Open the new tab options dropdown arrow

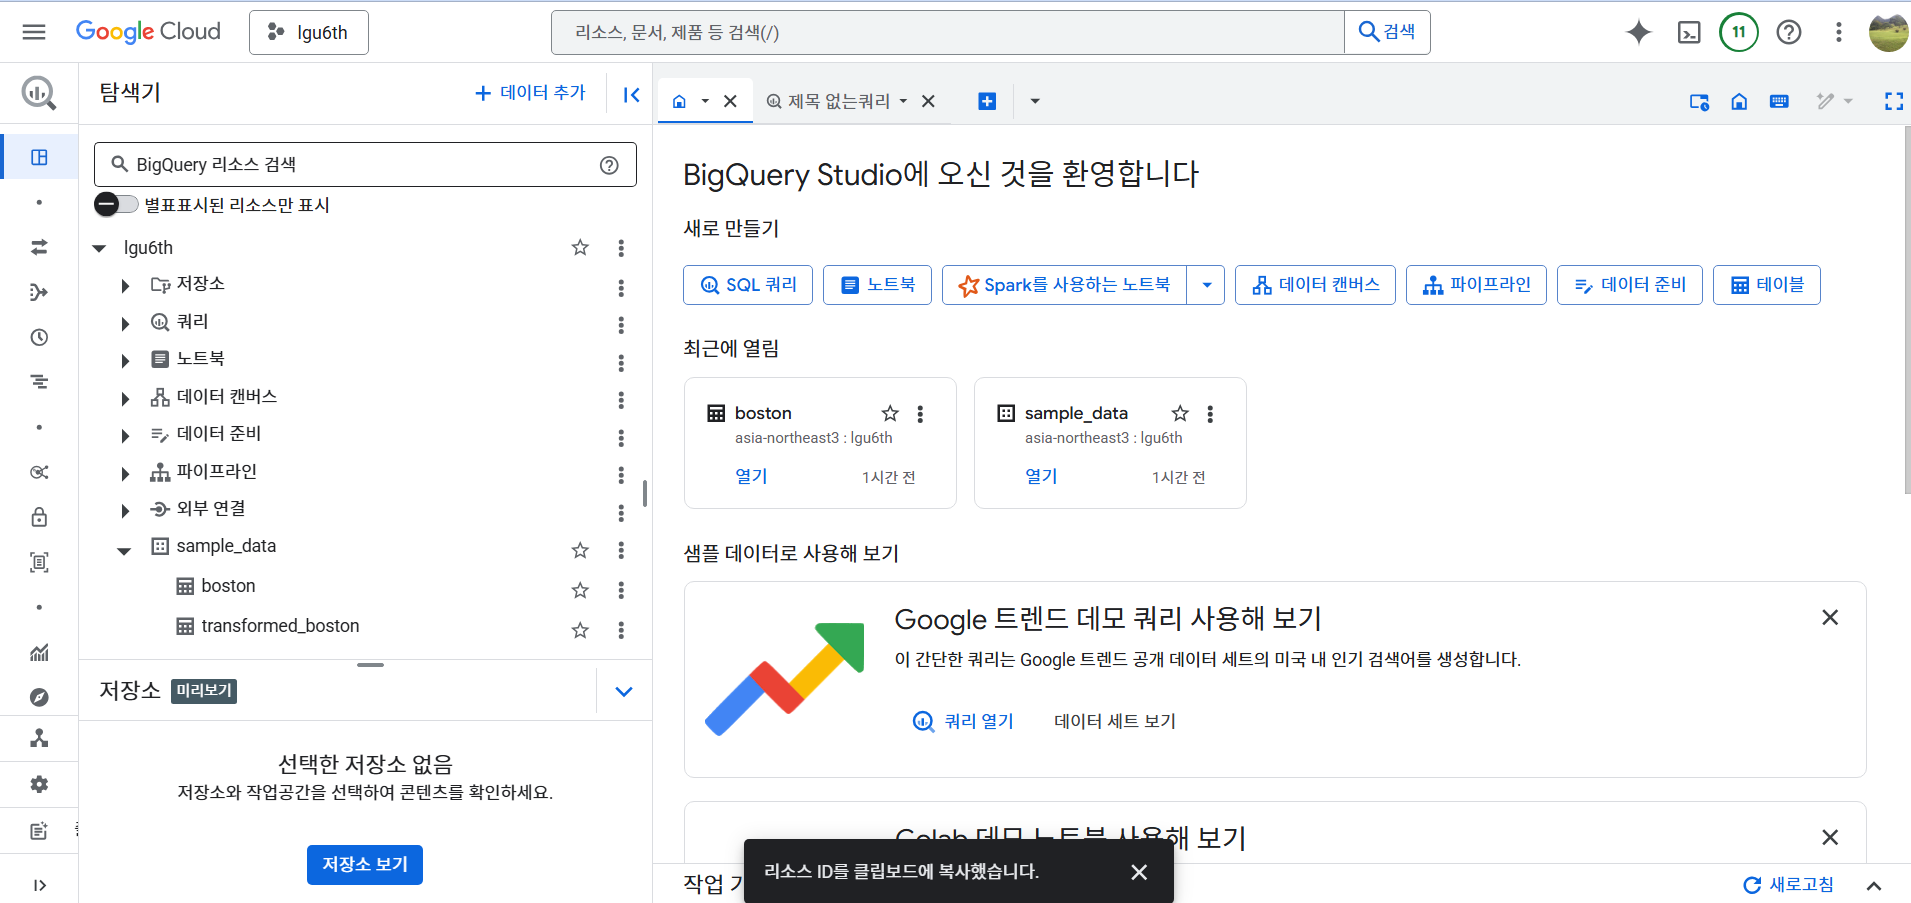[x=1035, y=101]
